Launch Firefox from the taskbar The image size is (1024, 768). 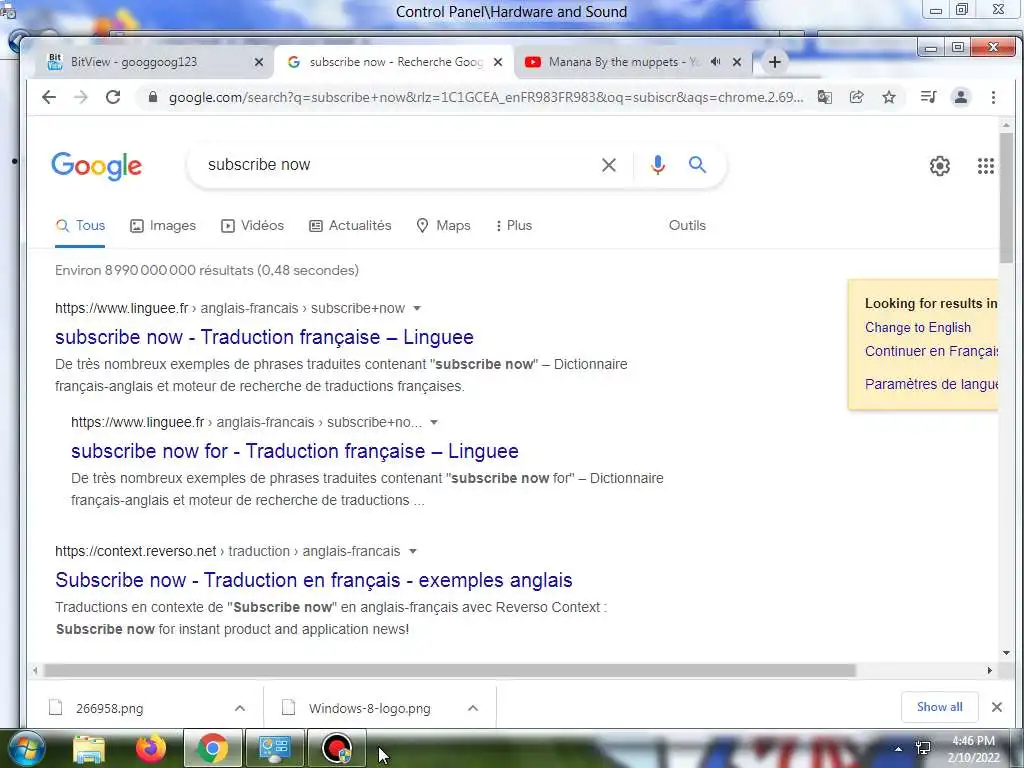(x=151, y=749)
